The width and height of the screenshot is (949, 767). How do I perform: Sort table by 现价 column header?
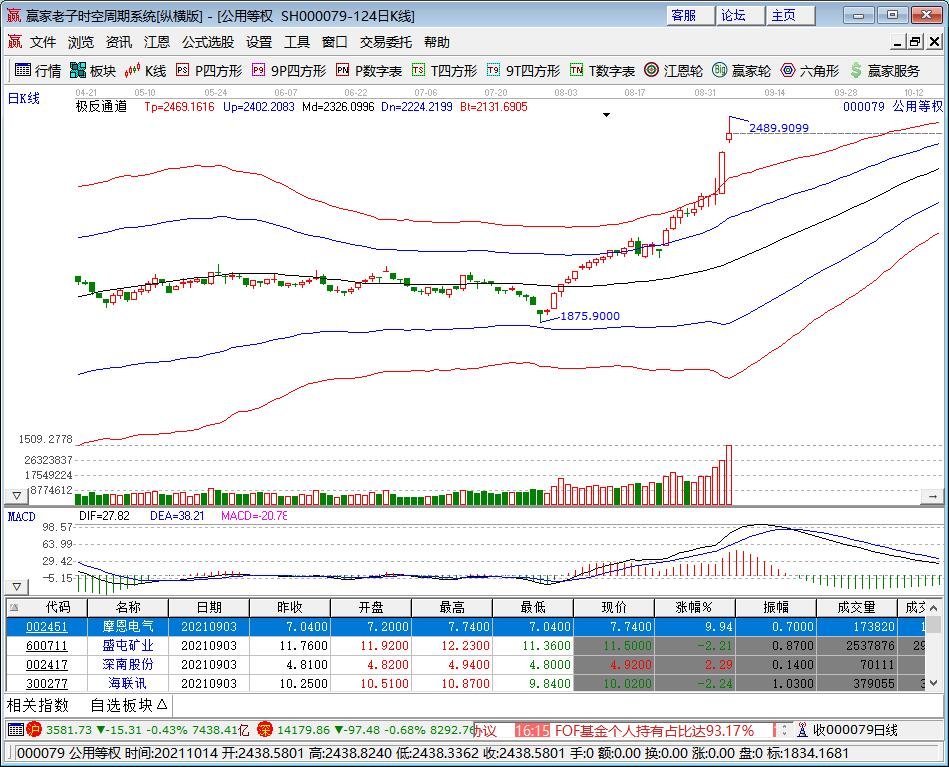[613, 607]
